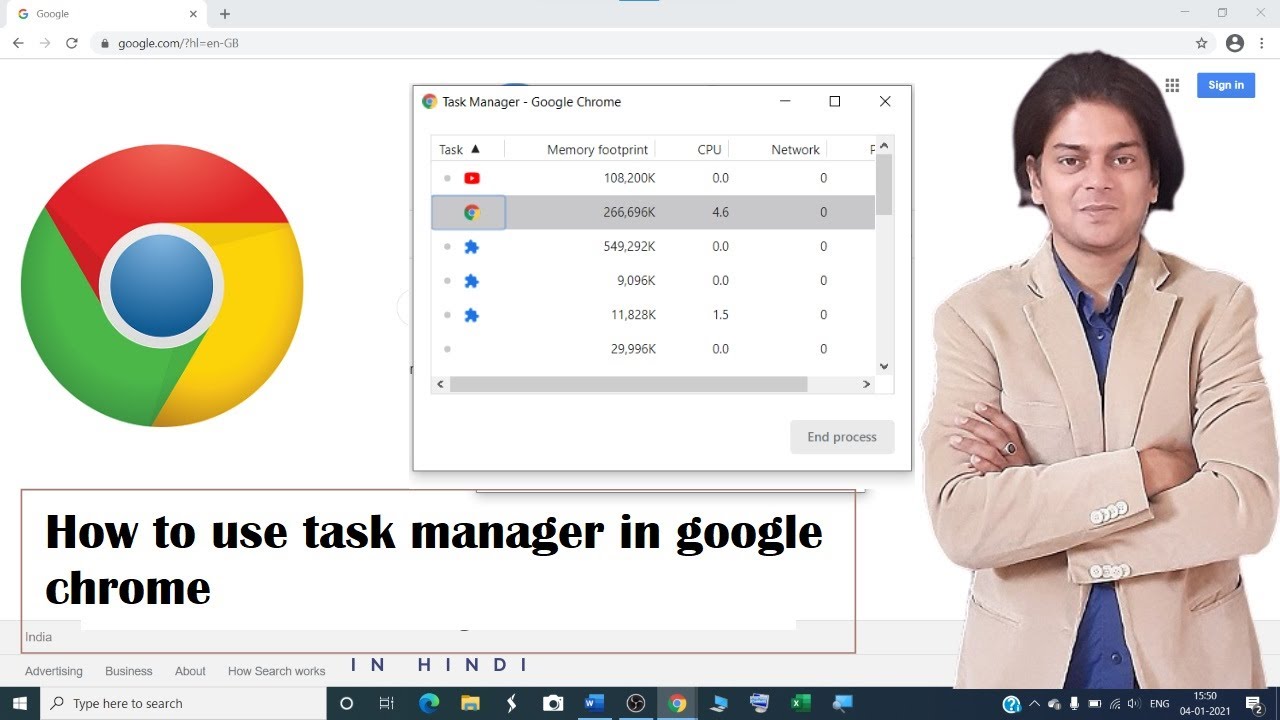The width and height of the screenshot is (1280, 720).
Task: Click the 1.5 CPU value
Action: point(720,315)
